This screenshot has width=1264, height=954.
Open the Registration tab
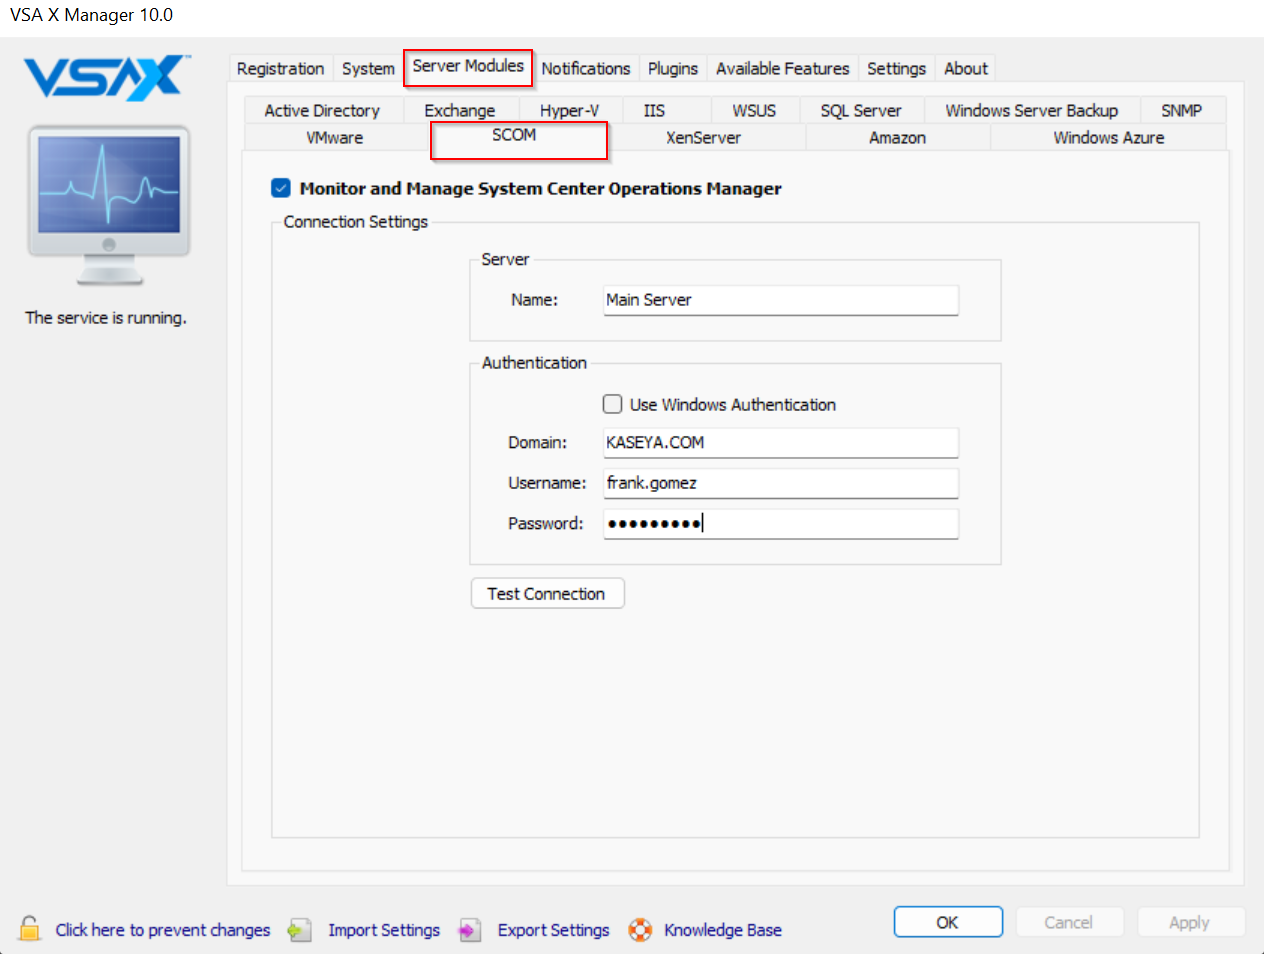coord(280,68)
